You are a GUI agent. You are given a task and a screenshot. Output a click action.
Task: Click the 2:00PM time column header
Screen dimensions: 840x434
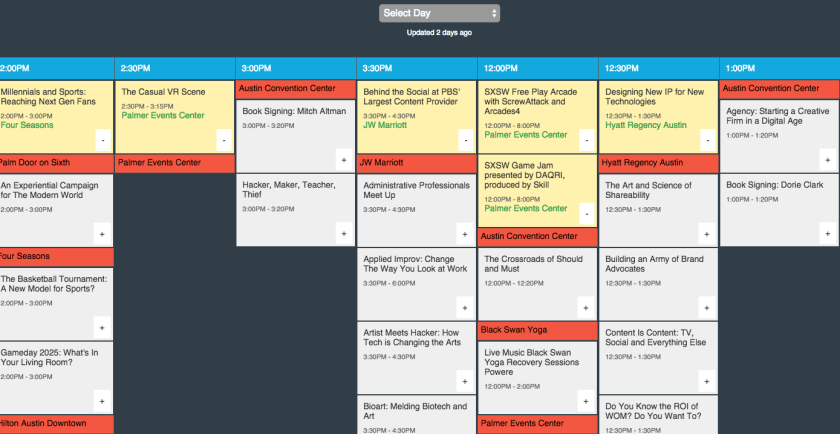(57, 69)
